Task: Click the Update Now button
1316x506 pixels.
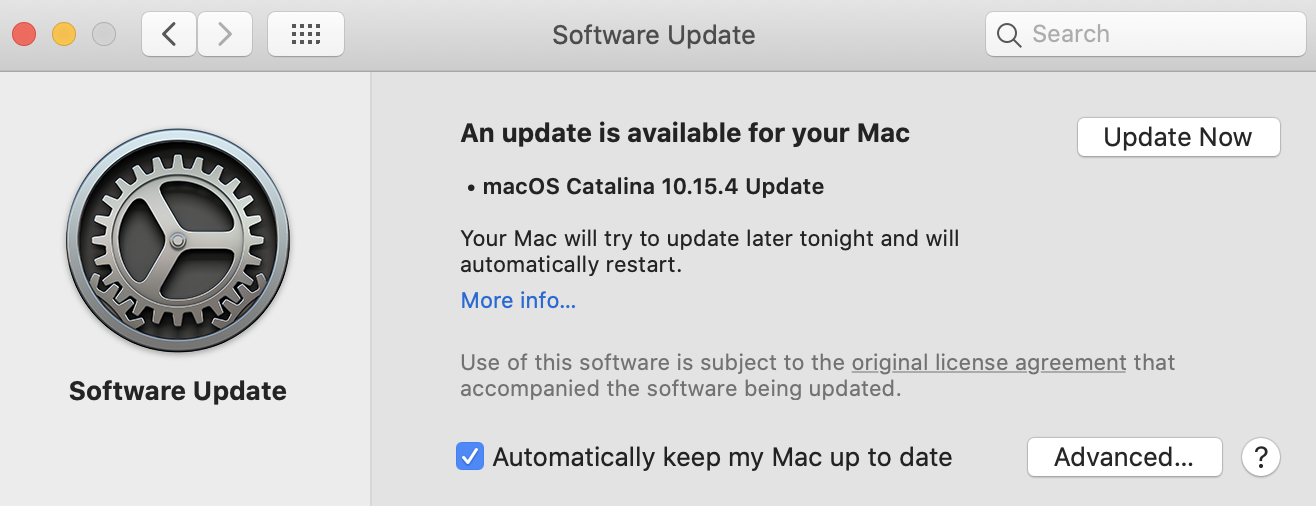Action: click(x=1178, y=137)
